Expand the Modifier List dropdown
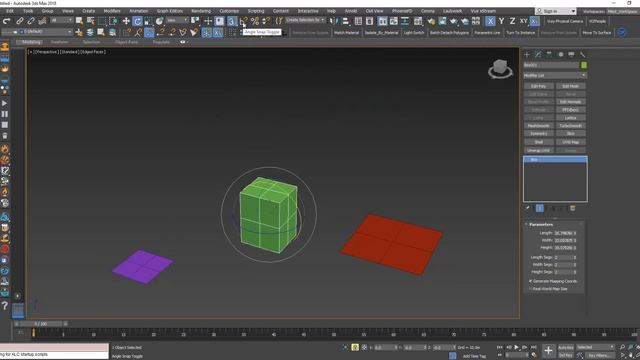 coord(555,76)
